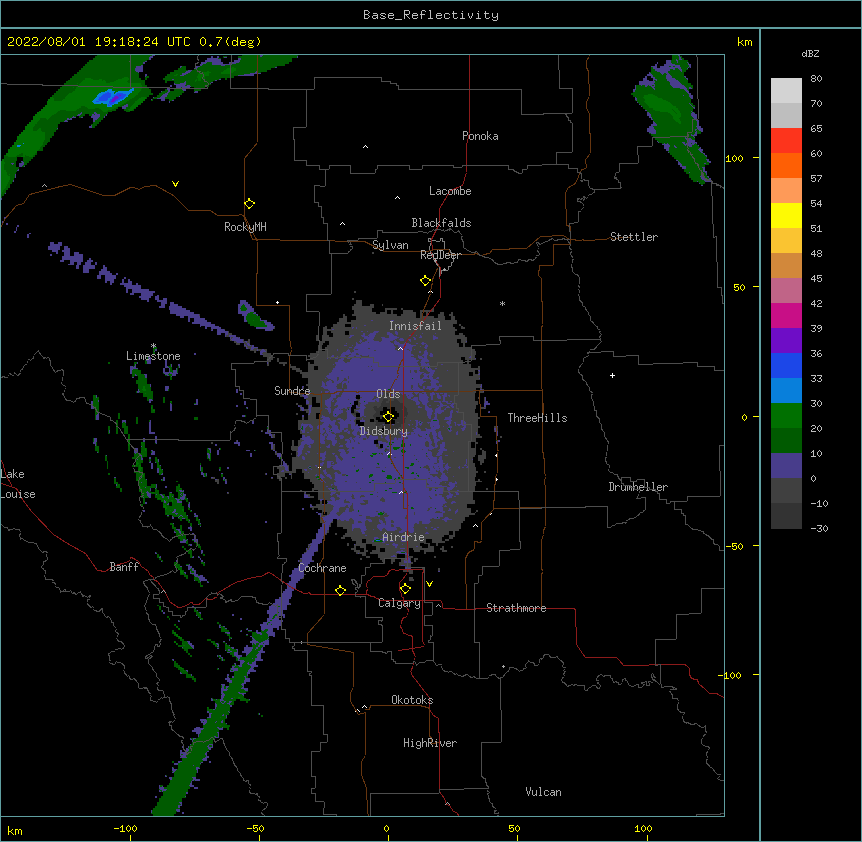Image resolution: width=862 pixels, height=842 pixels.
Task: Click the Banff label
Action: (124, 567)
